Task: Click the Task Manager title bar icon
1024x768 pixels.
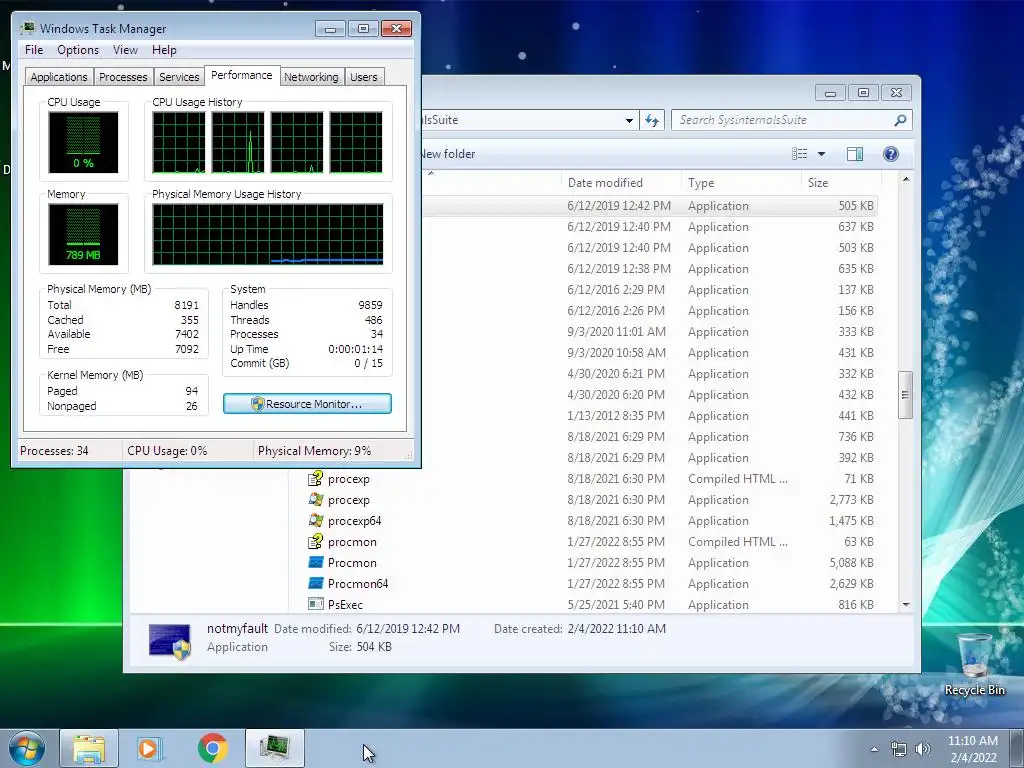Action: (27, 28)
